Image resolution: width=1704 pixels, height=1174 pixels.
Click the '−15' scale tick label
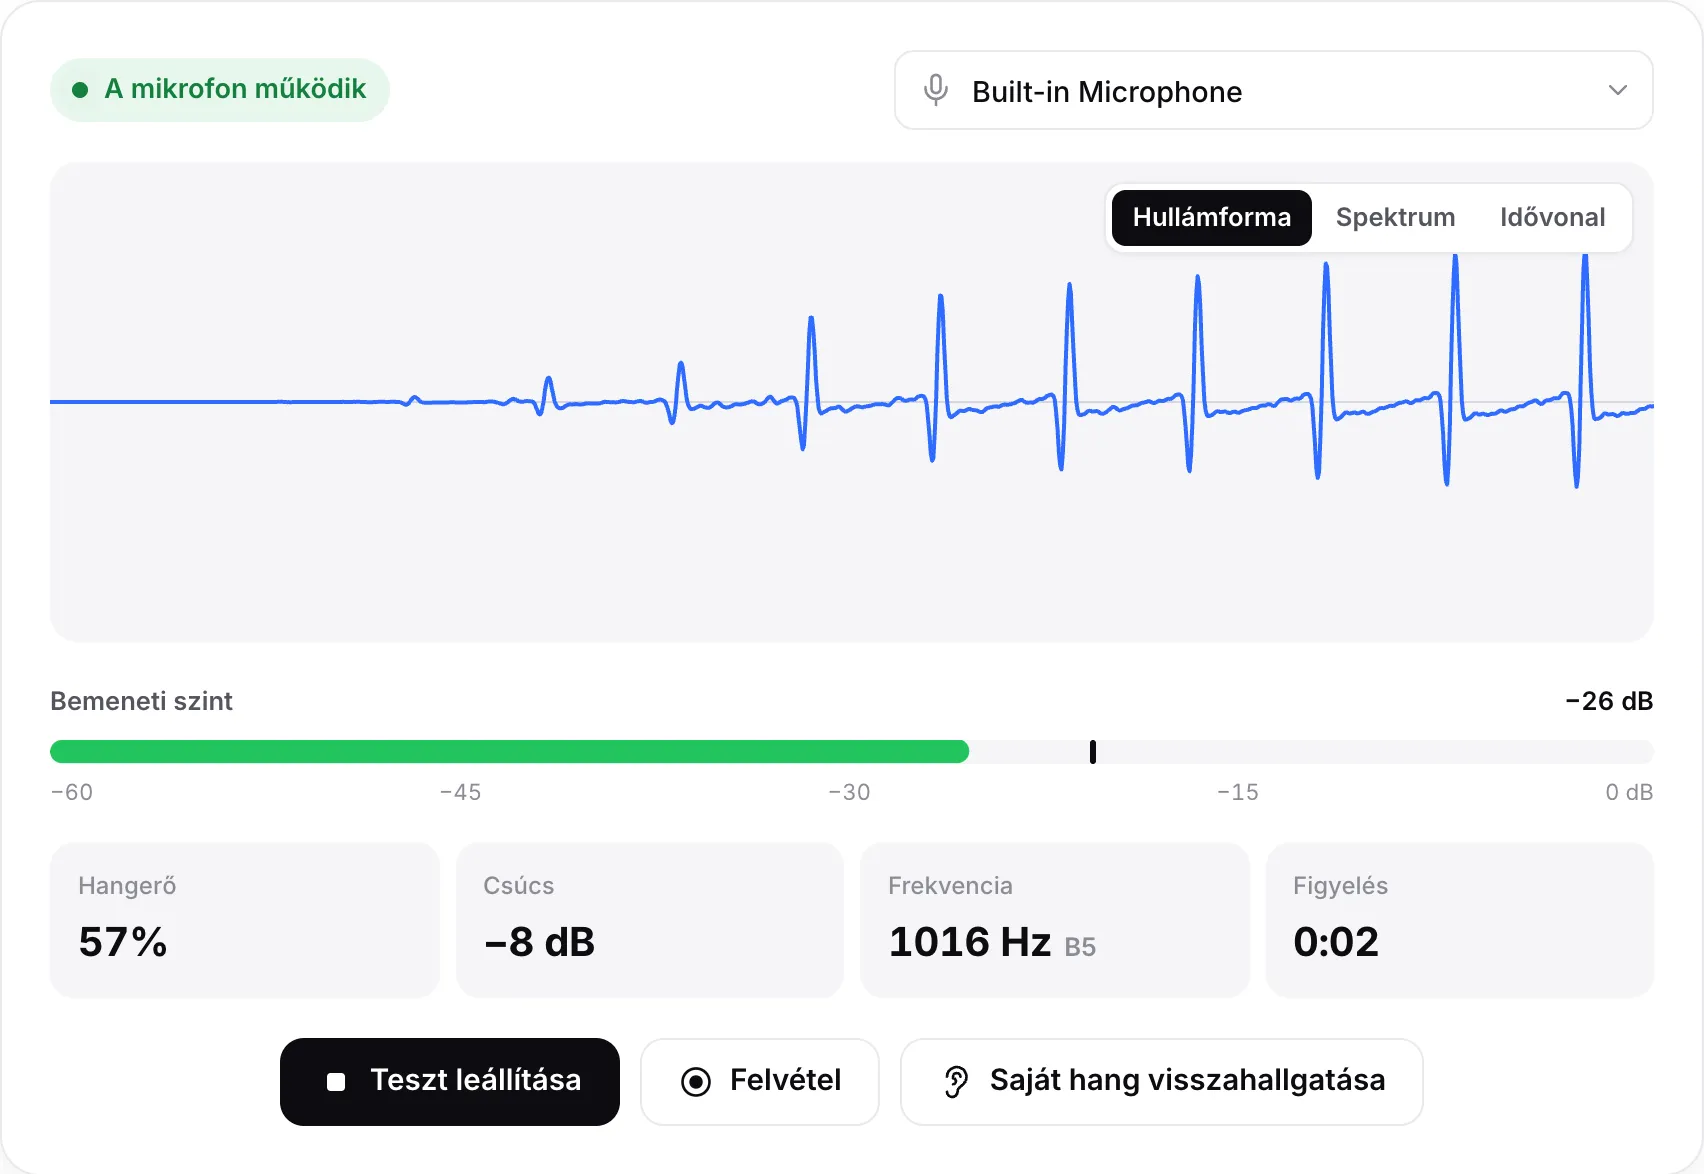(x=1238, y=792)
